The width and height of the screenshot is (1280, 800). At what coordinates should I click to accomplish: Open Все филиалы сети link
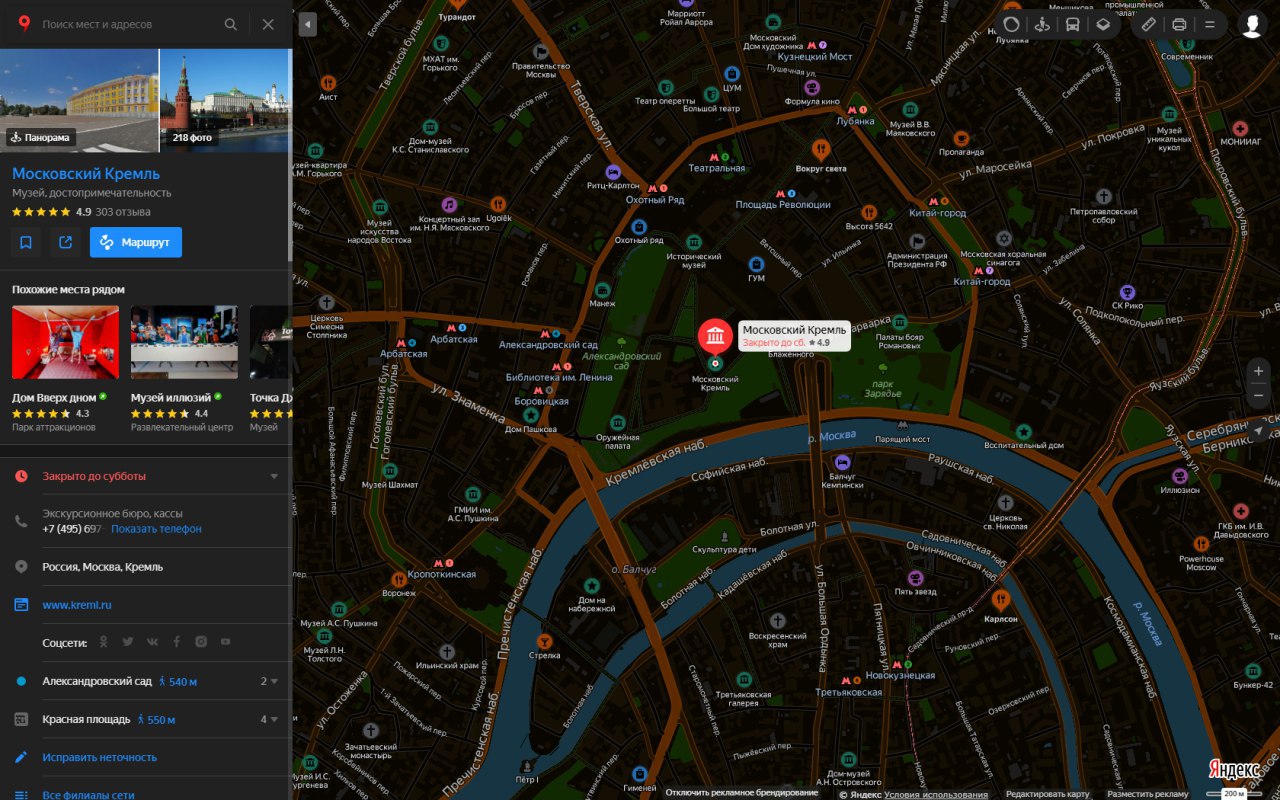click(x=88, y=795)
